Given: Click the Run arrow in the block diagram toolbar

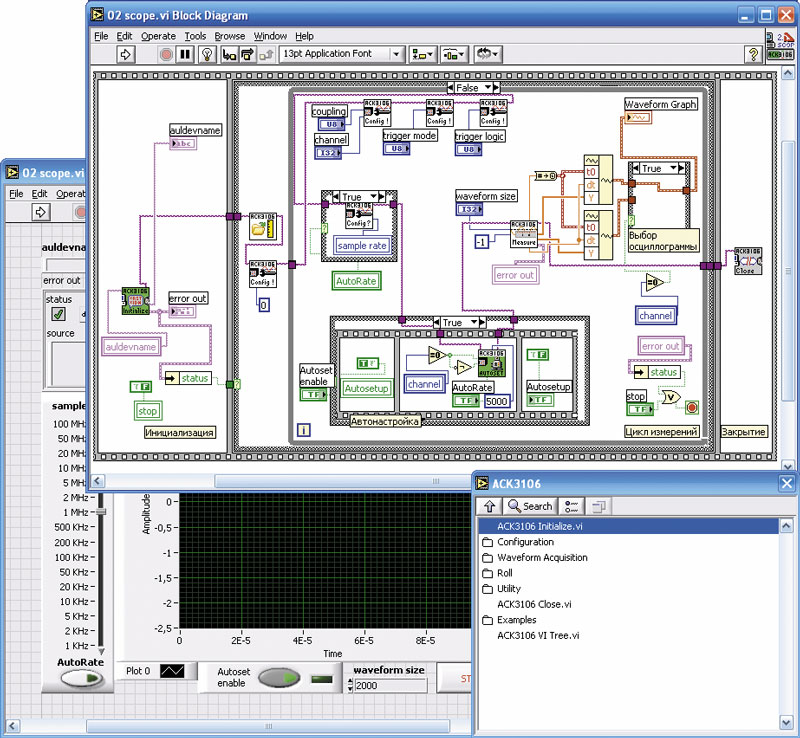Looking at the screenshot, I should point(126,55).
